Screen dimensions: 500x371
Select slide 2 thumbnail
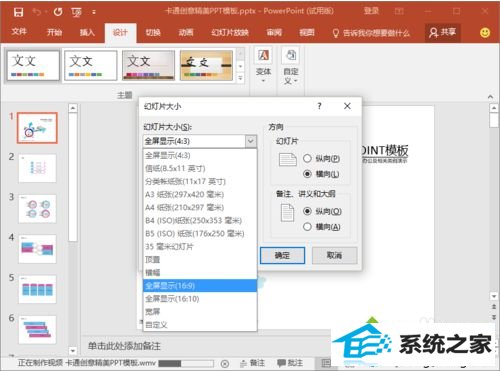click(37, 168)
